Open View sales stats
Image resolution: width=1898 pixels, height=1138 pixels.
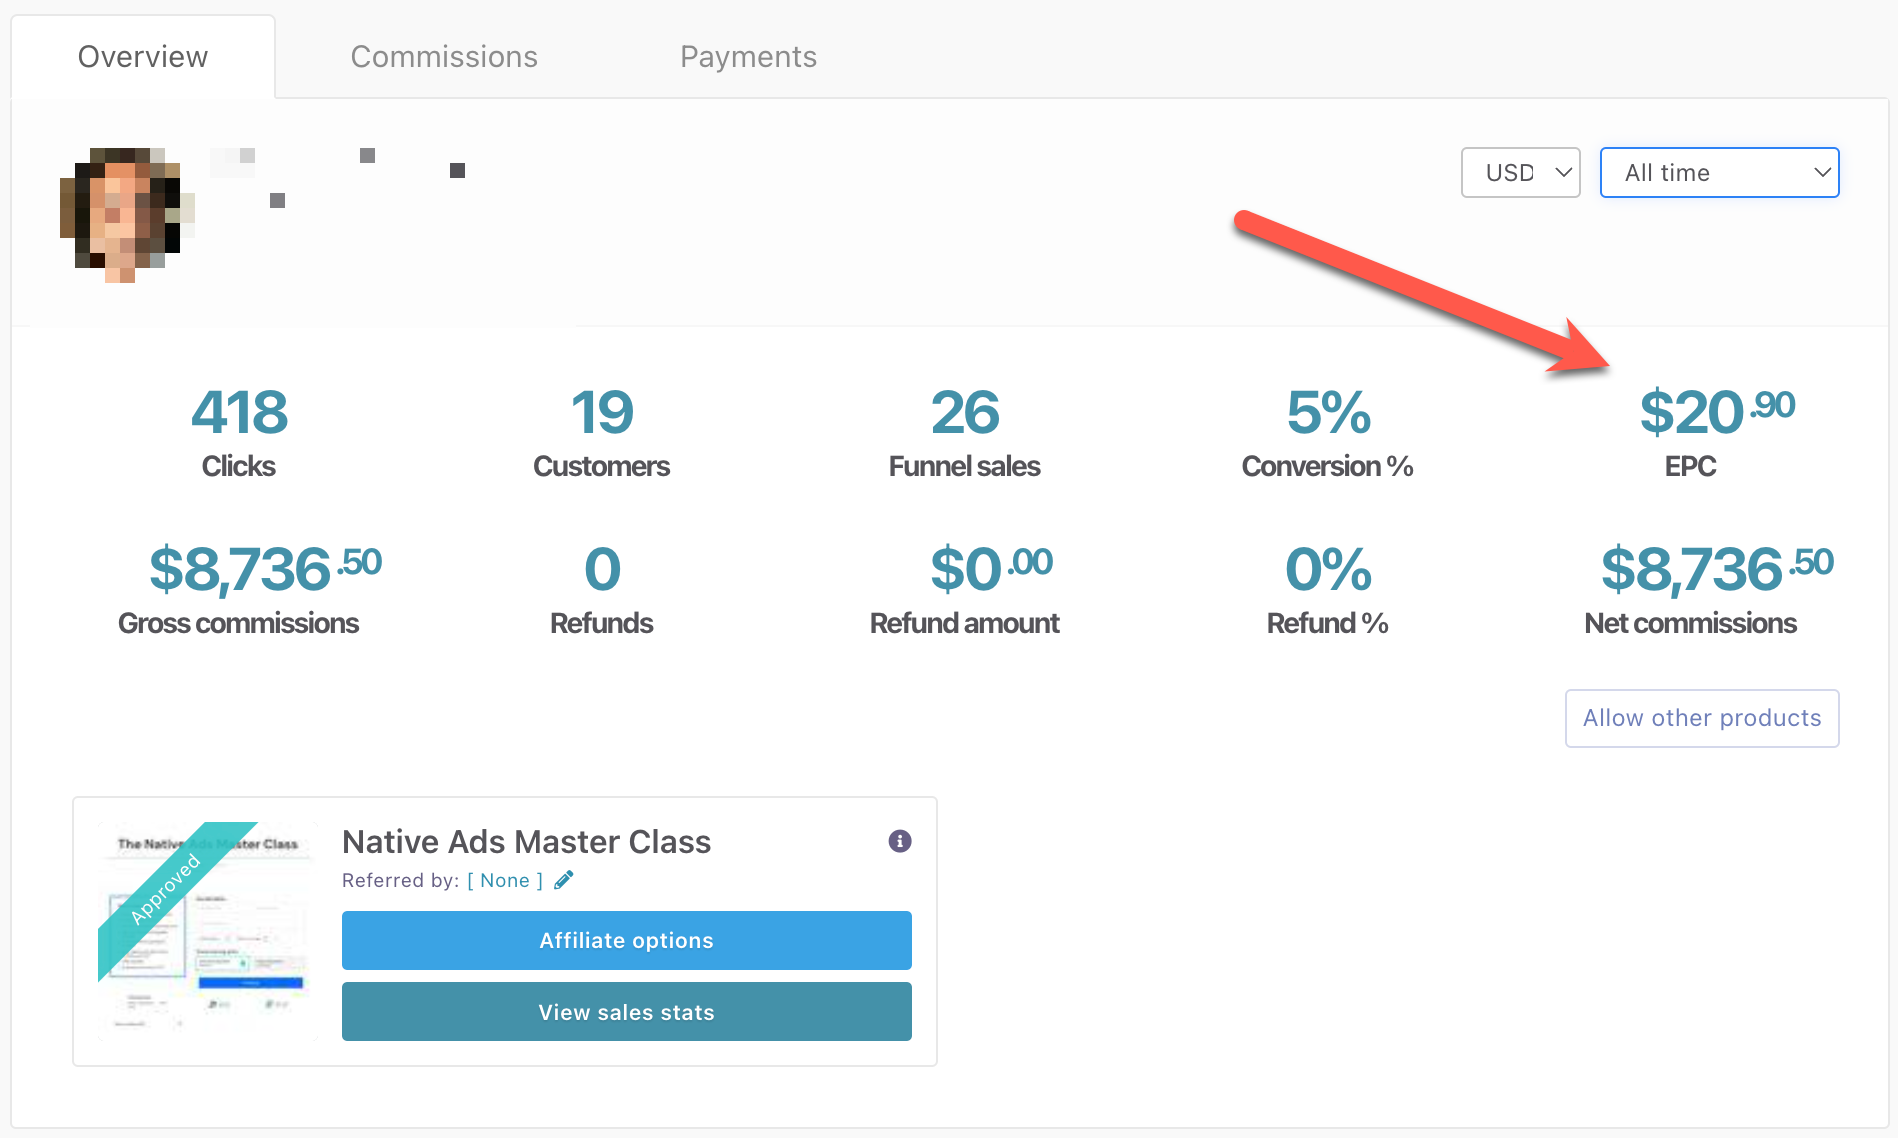click(626, 1011)
